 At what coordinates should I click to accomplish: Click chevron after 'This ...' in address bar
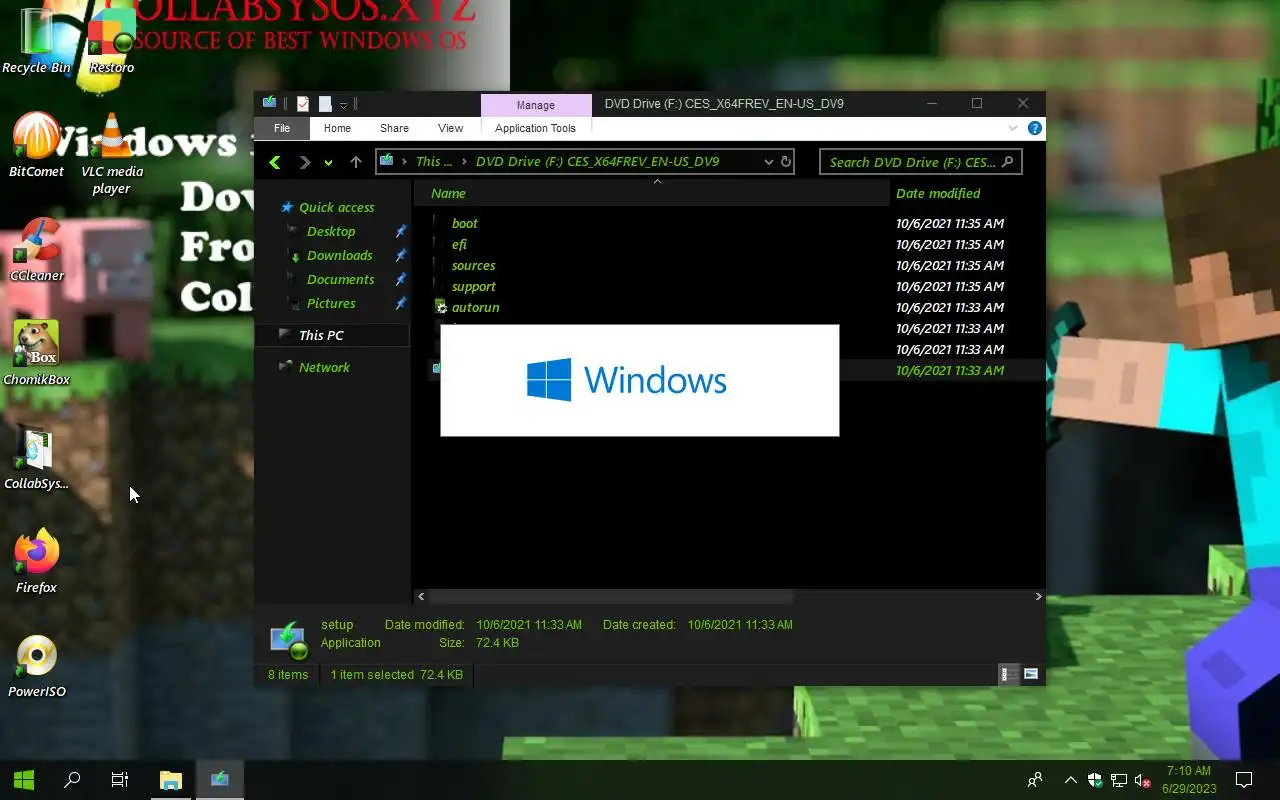(463, 161)
